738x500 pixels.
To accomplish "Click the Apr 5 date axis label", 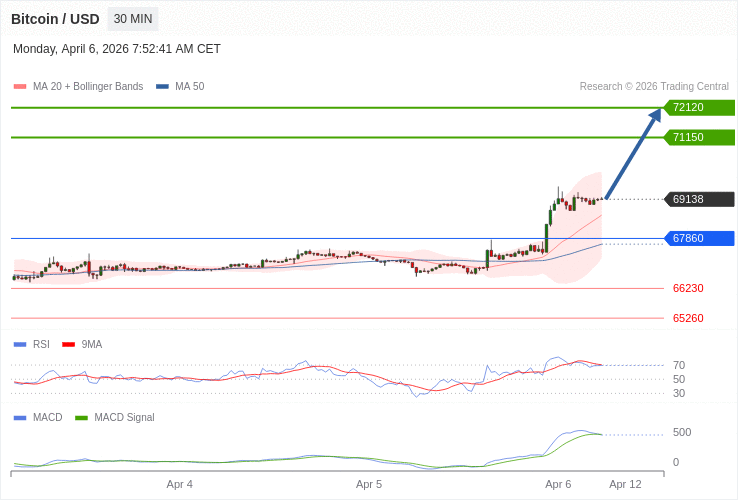I will click(x=369, y=484).
